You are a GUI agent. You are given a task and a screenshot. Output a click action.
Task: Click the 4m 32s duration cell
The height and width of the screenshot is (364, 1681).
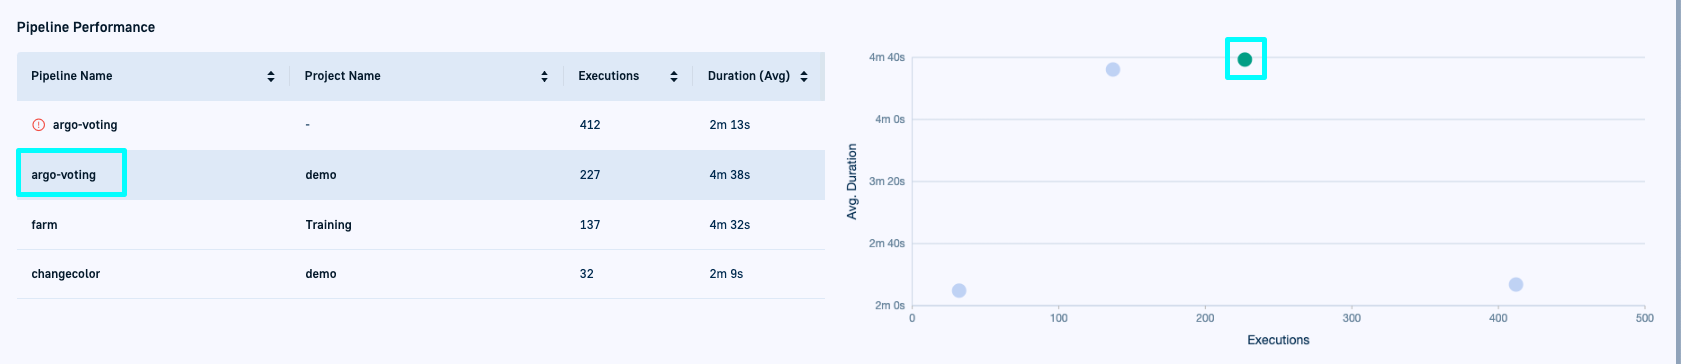pos(730,225)
